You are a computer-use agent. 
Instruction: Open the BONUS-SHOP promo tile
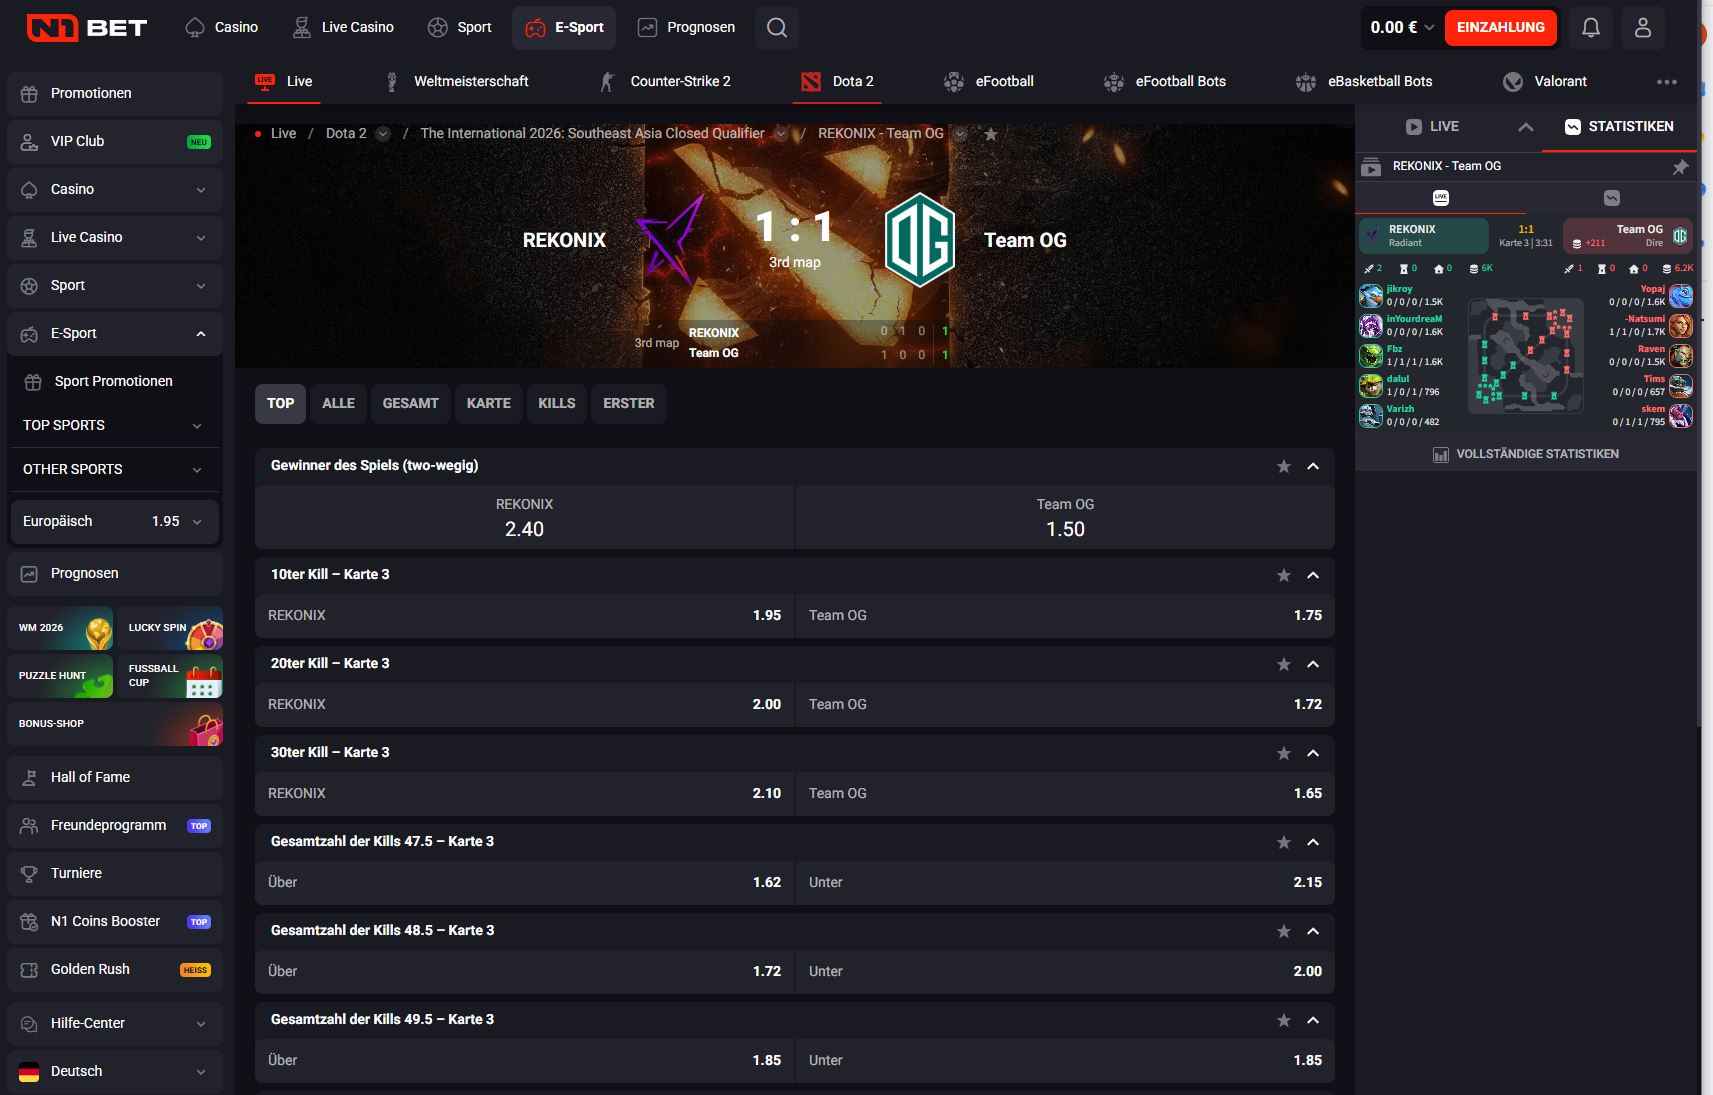115,724
